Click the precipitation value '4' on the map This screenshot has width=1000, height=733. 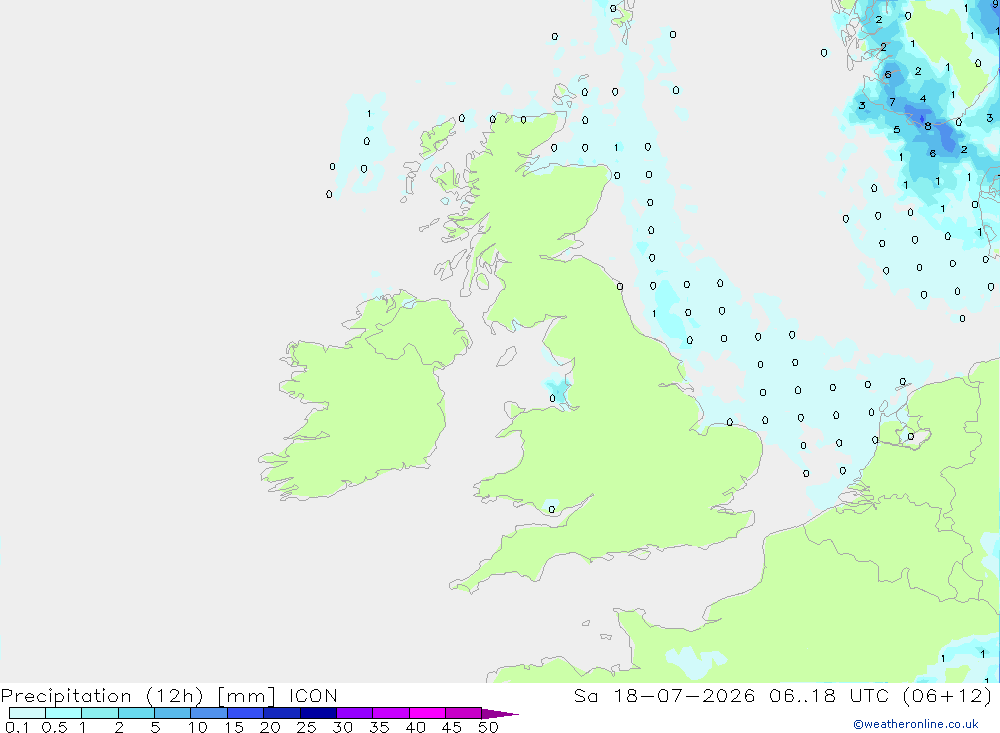[x=923, y=99]
